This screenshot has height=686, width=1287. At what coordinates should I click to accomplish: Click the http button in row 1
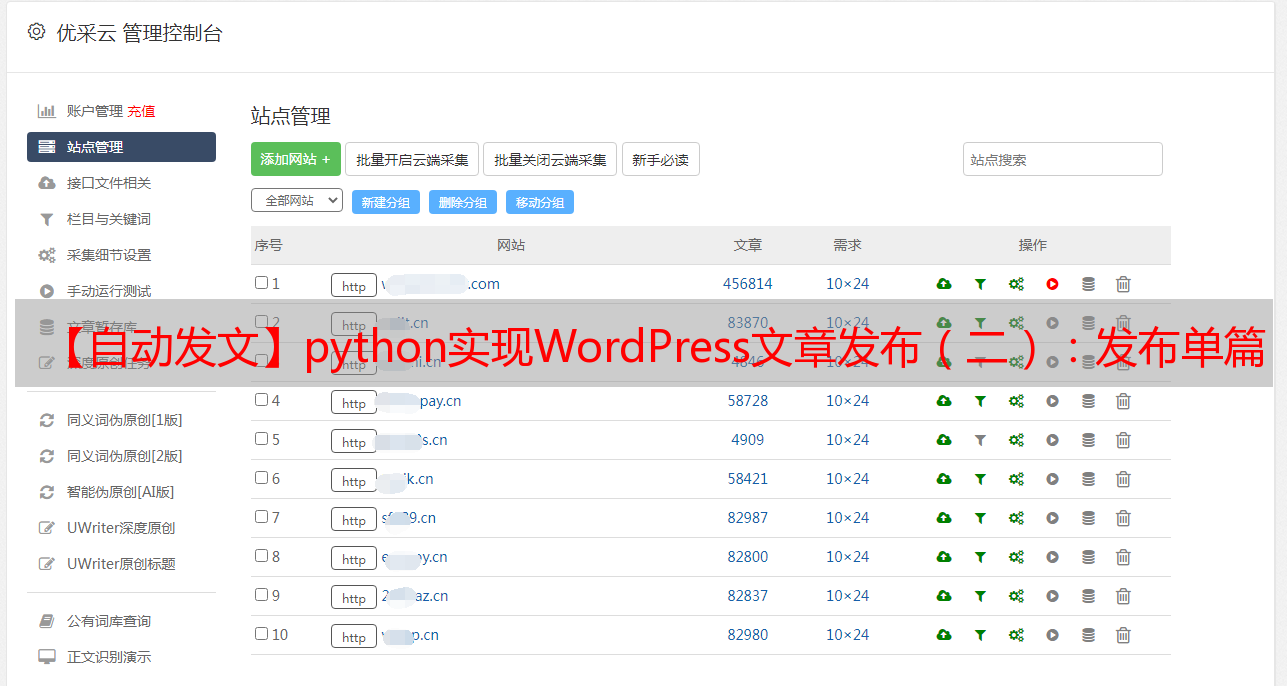point(354,285)
